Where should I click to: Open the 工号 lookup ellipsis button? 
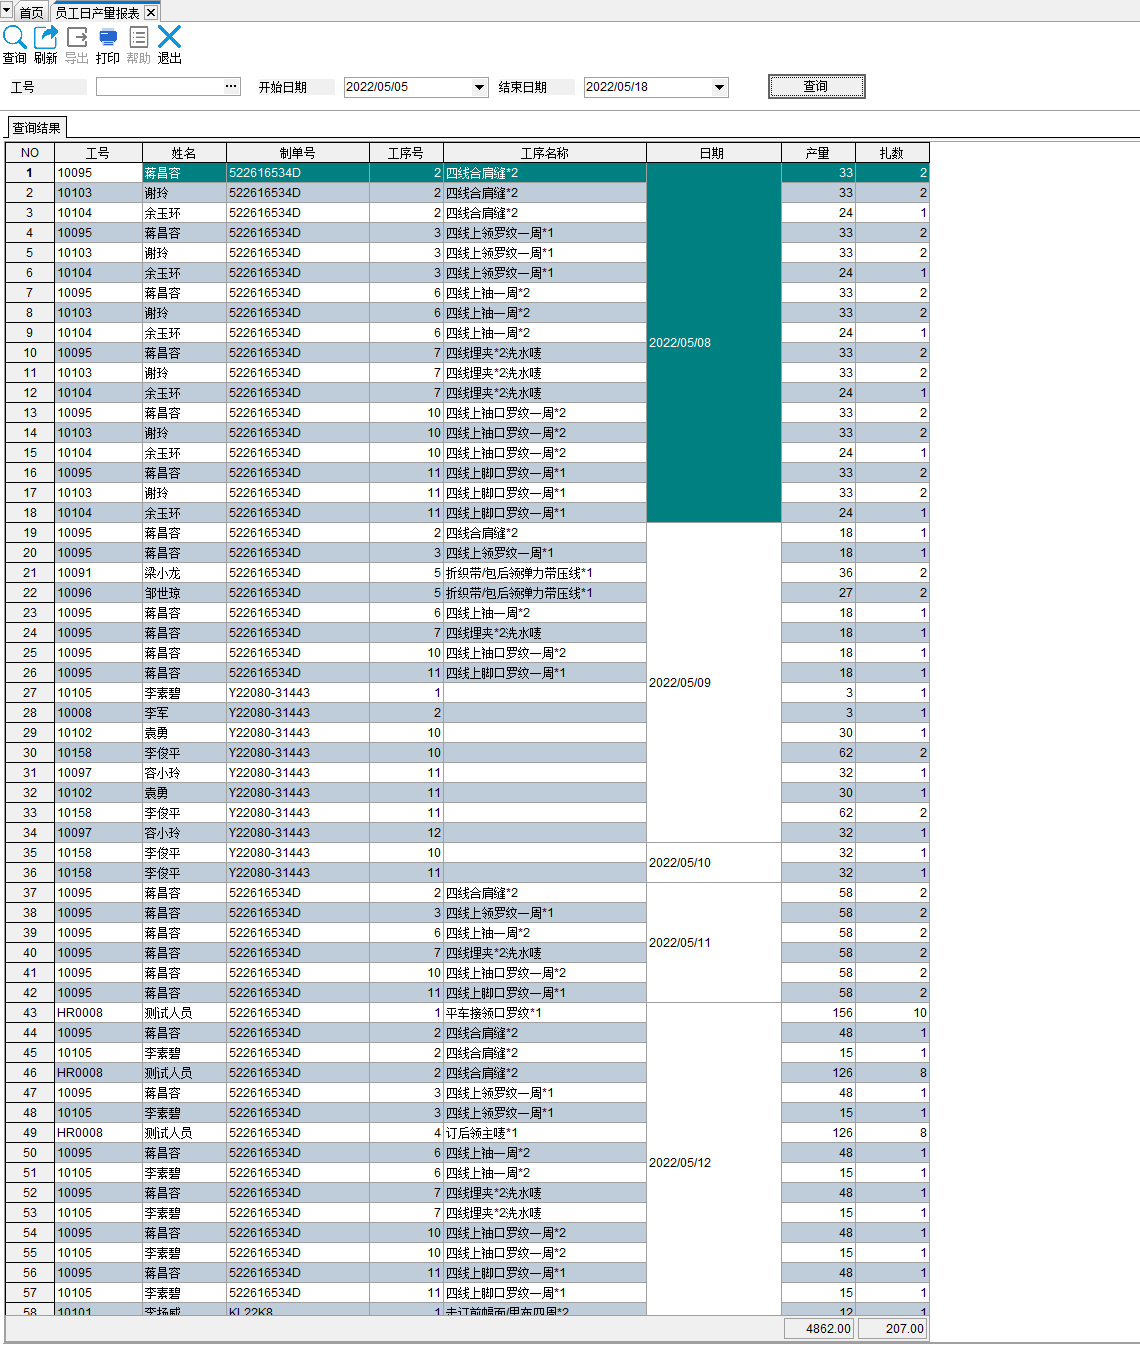coord(232,87)
